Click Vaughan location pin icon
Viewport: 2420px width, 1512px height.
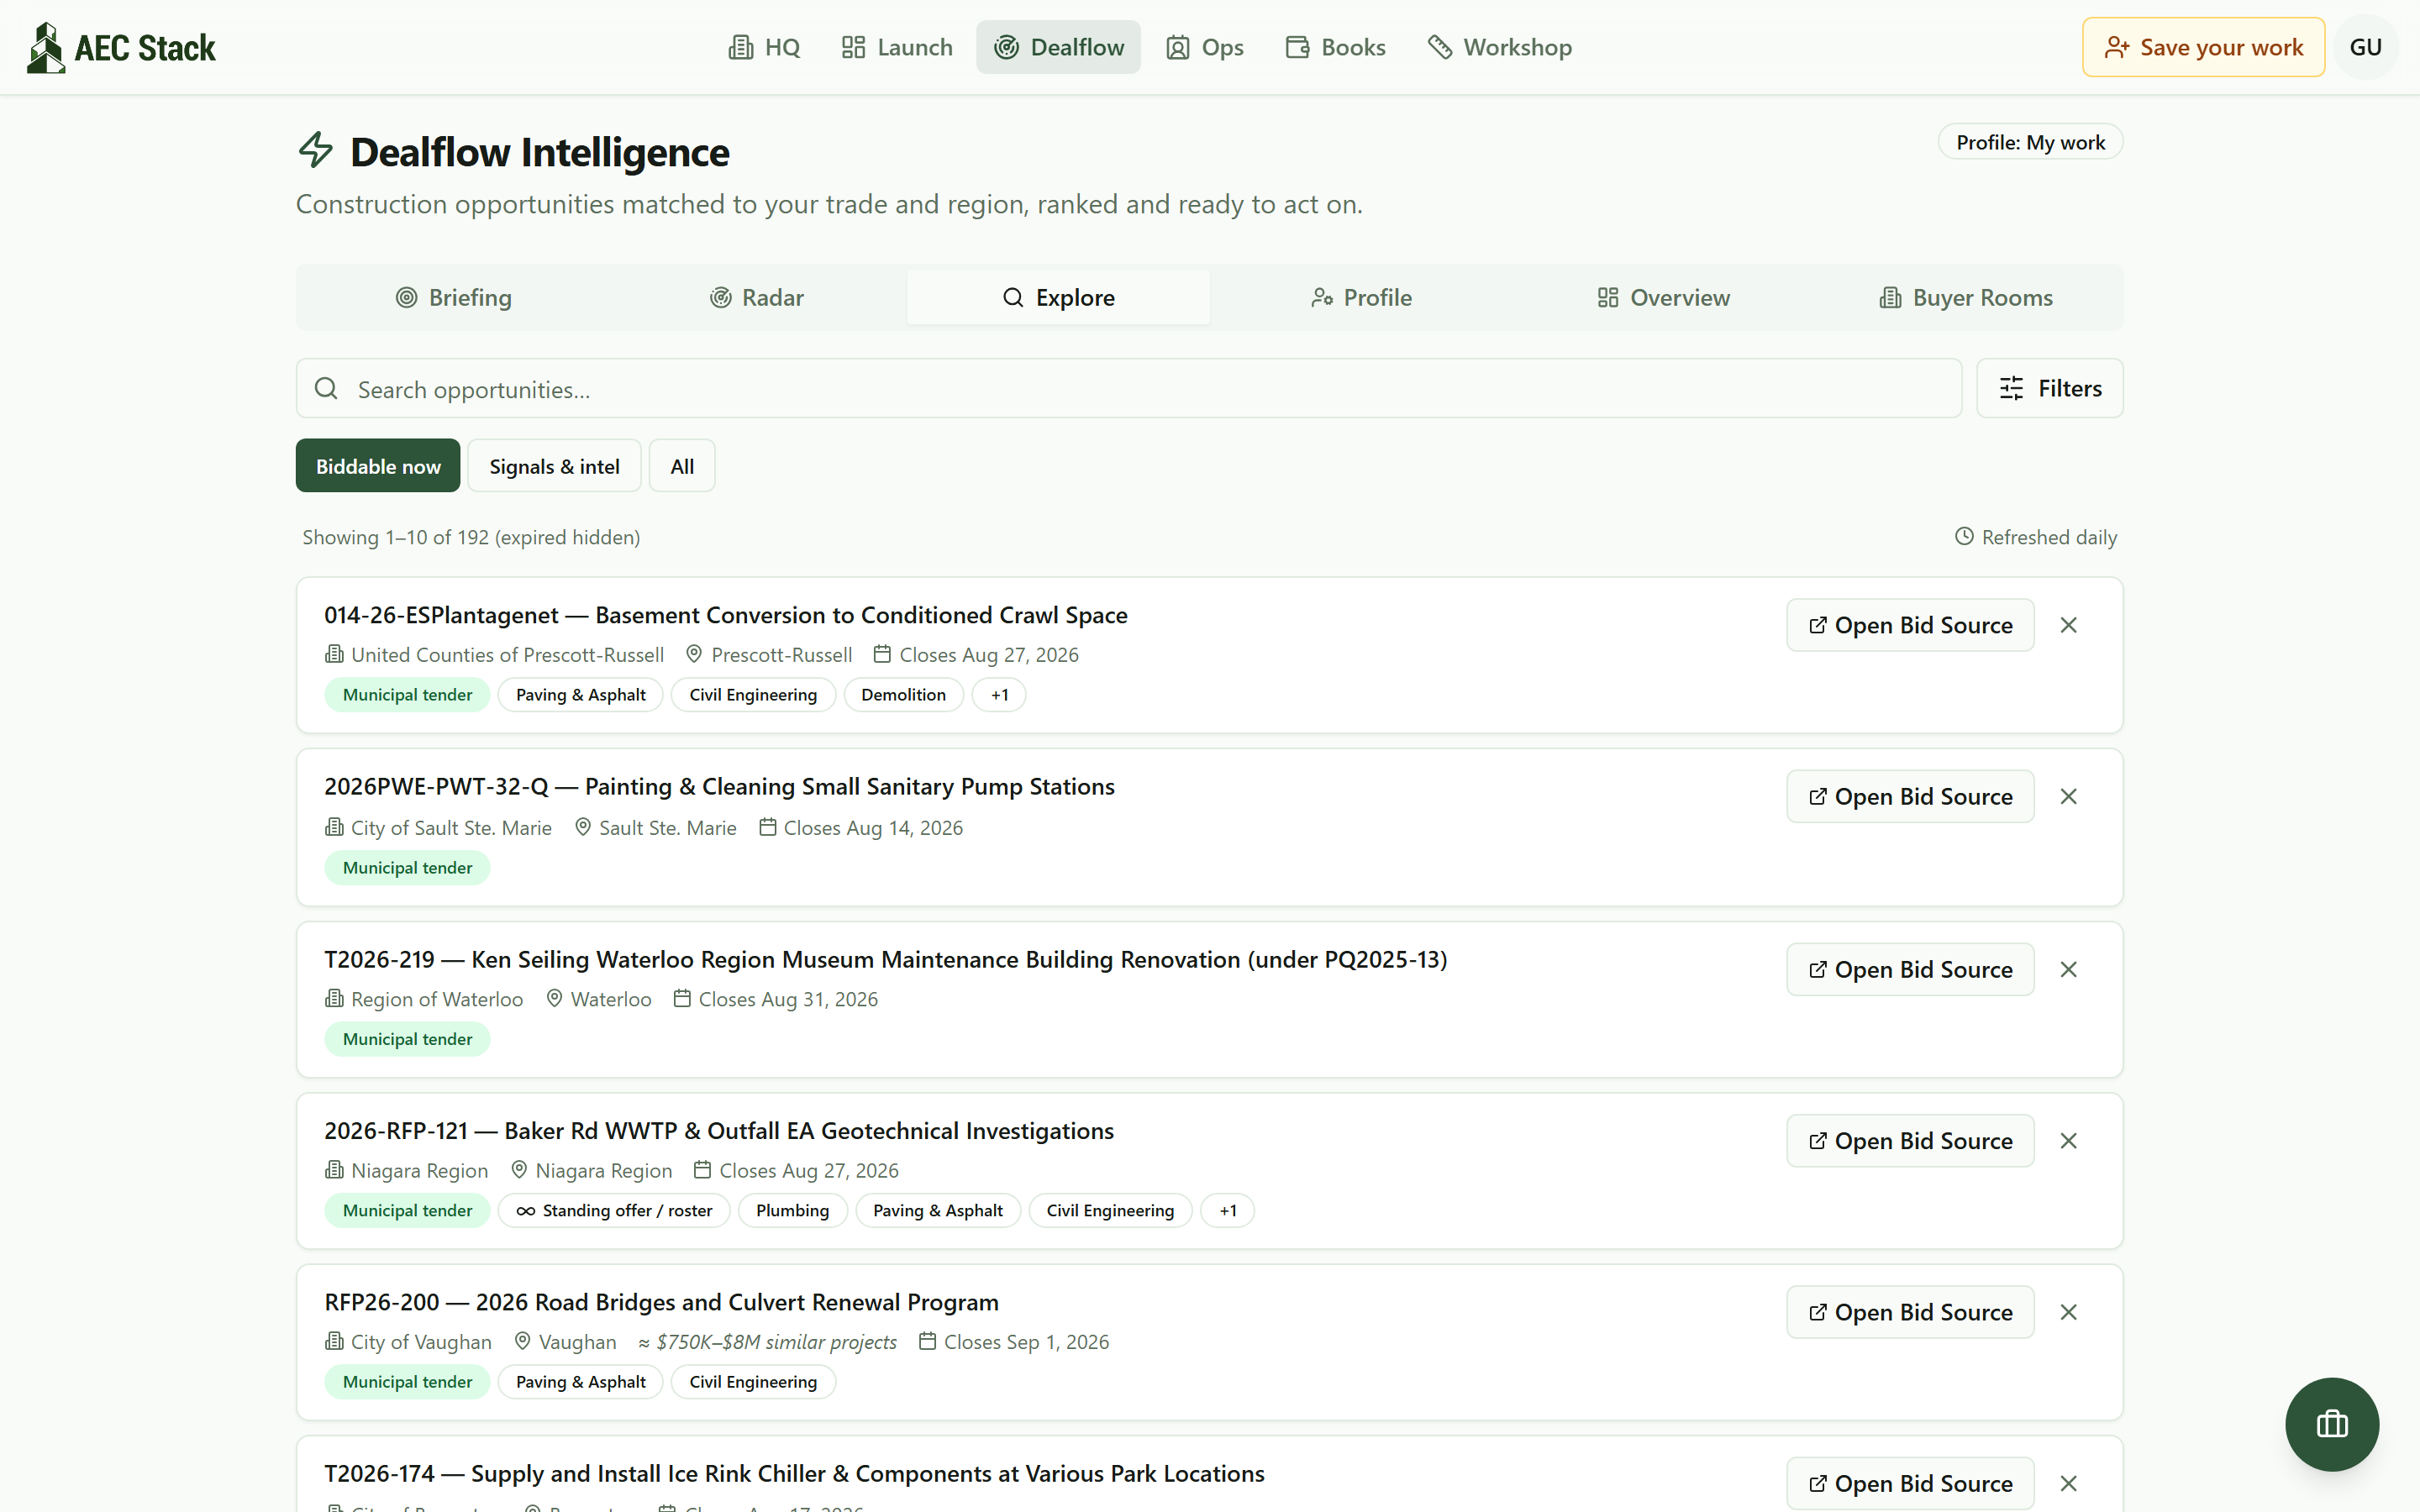[522, 1341]
